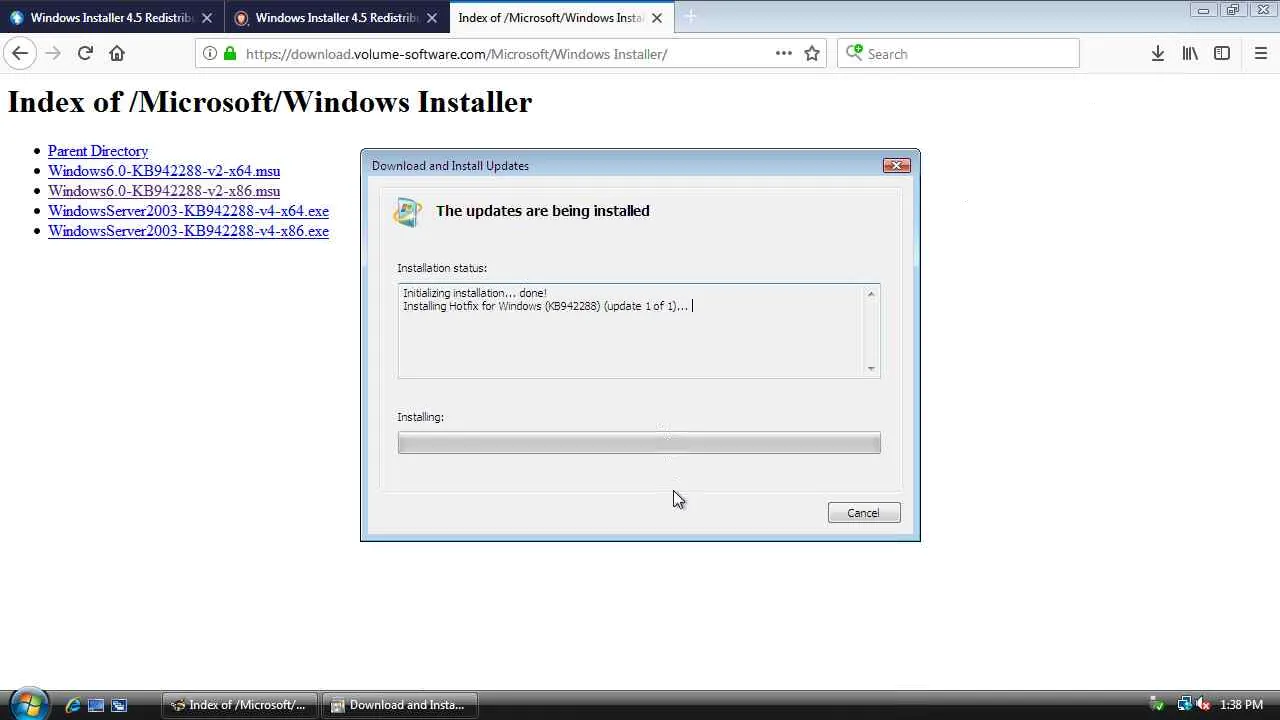Open the Firefox hamburger menu
This screenshot has height=720, width=1280.
[x=1260, y=53]
